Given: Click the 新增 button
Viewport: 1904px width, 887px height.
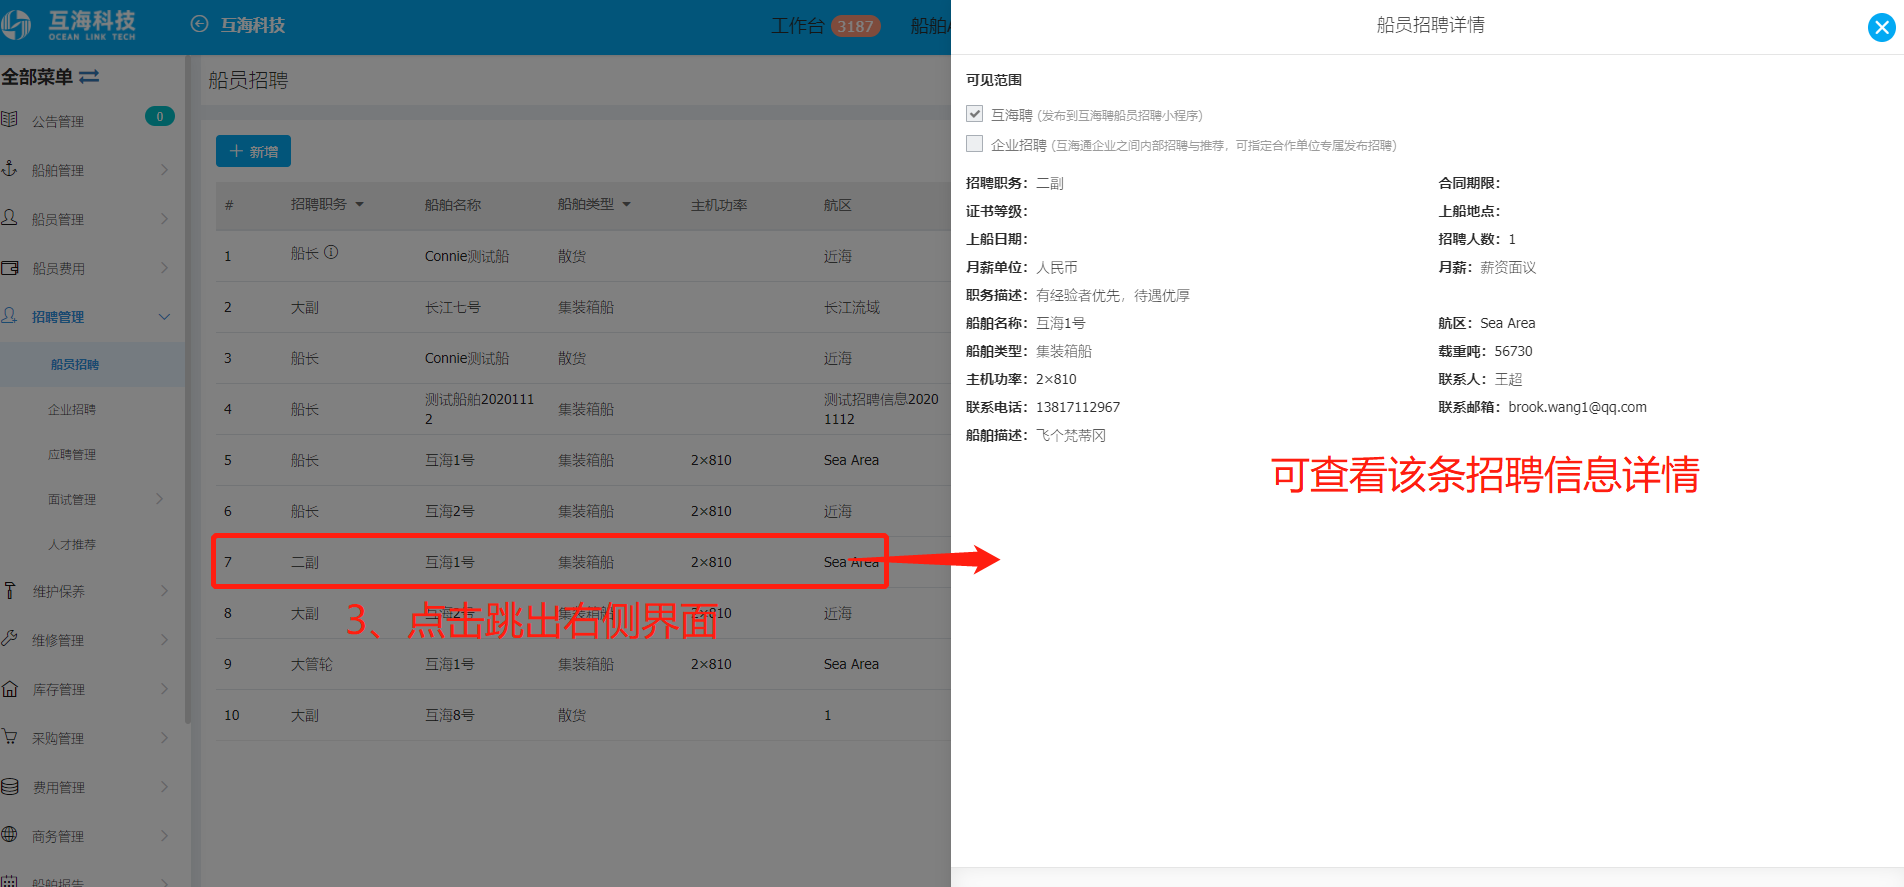Looking at the screenshot, I should click(254, 151).
